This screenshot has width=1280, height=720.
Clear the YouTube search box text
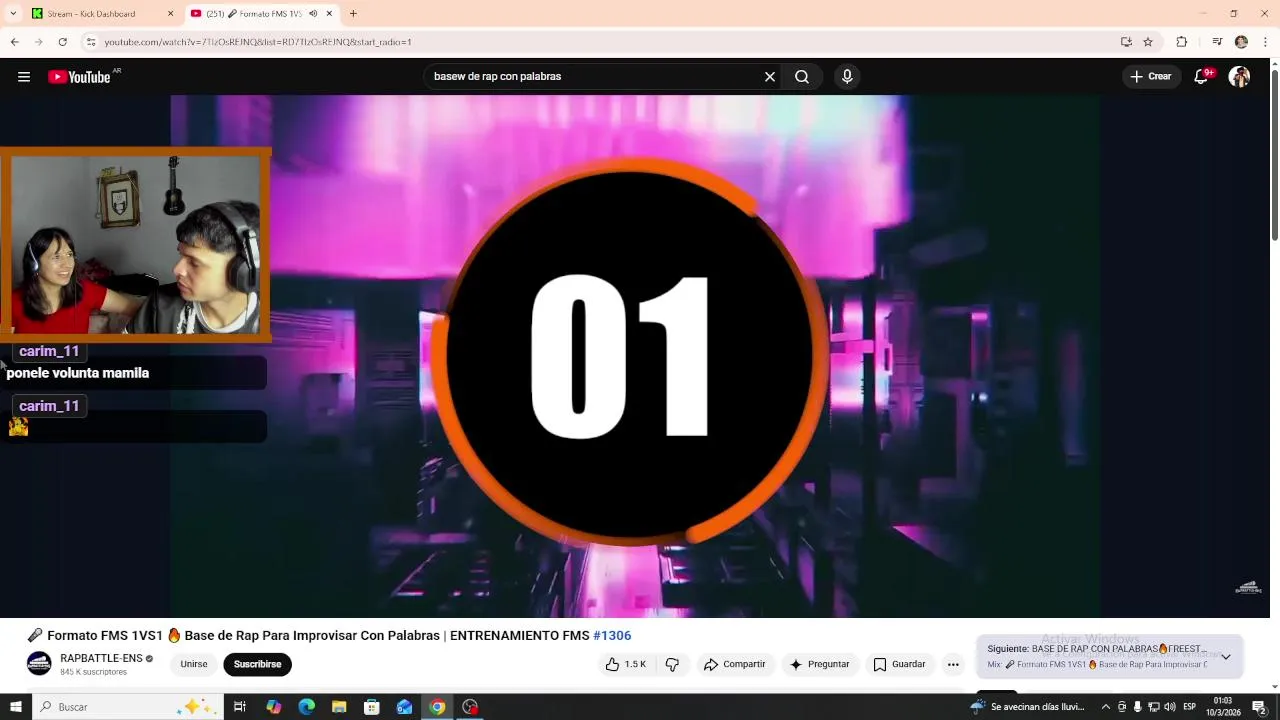point(770,77)
